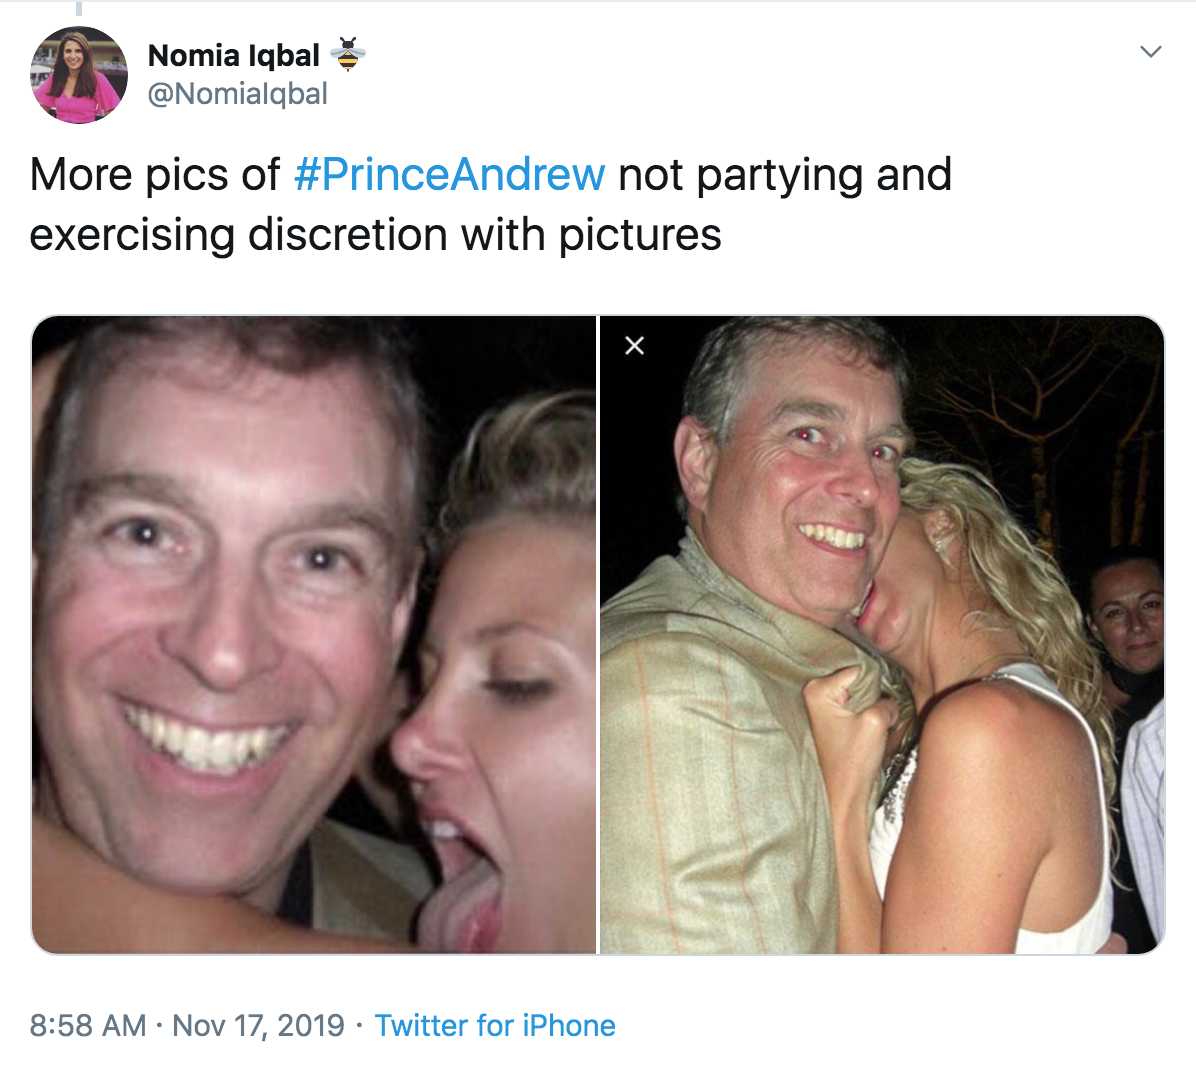The height and width of the screenshot is (1068, 1196).
Task: Click the white X icon on photo
Action: point(634,346)
